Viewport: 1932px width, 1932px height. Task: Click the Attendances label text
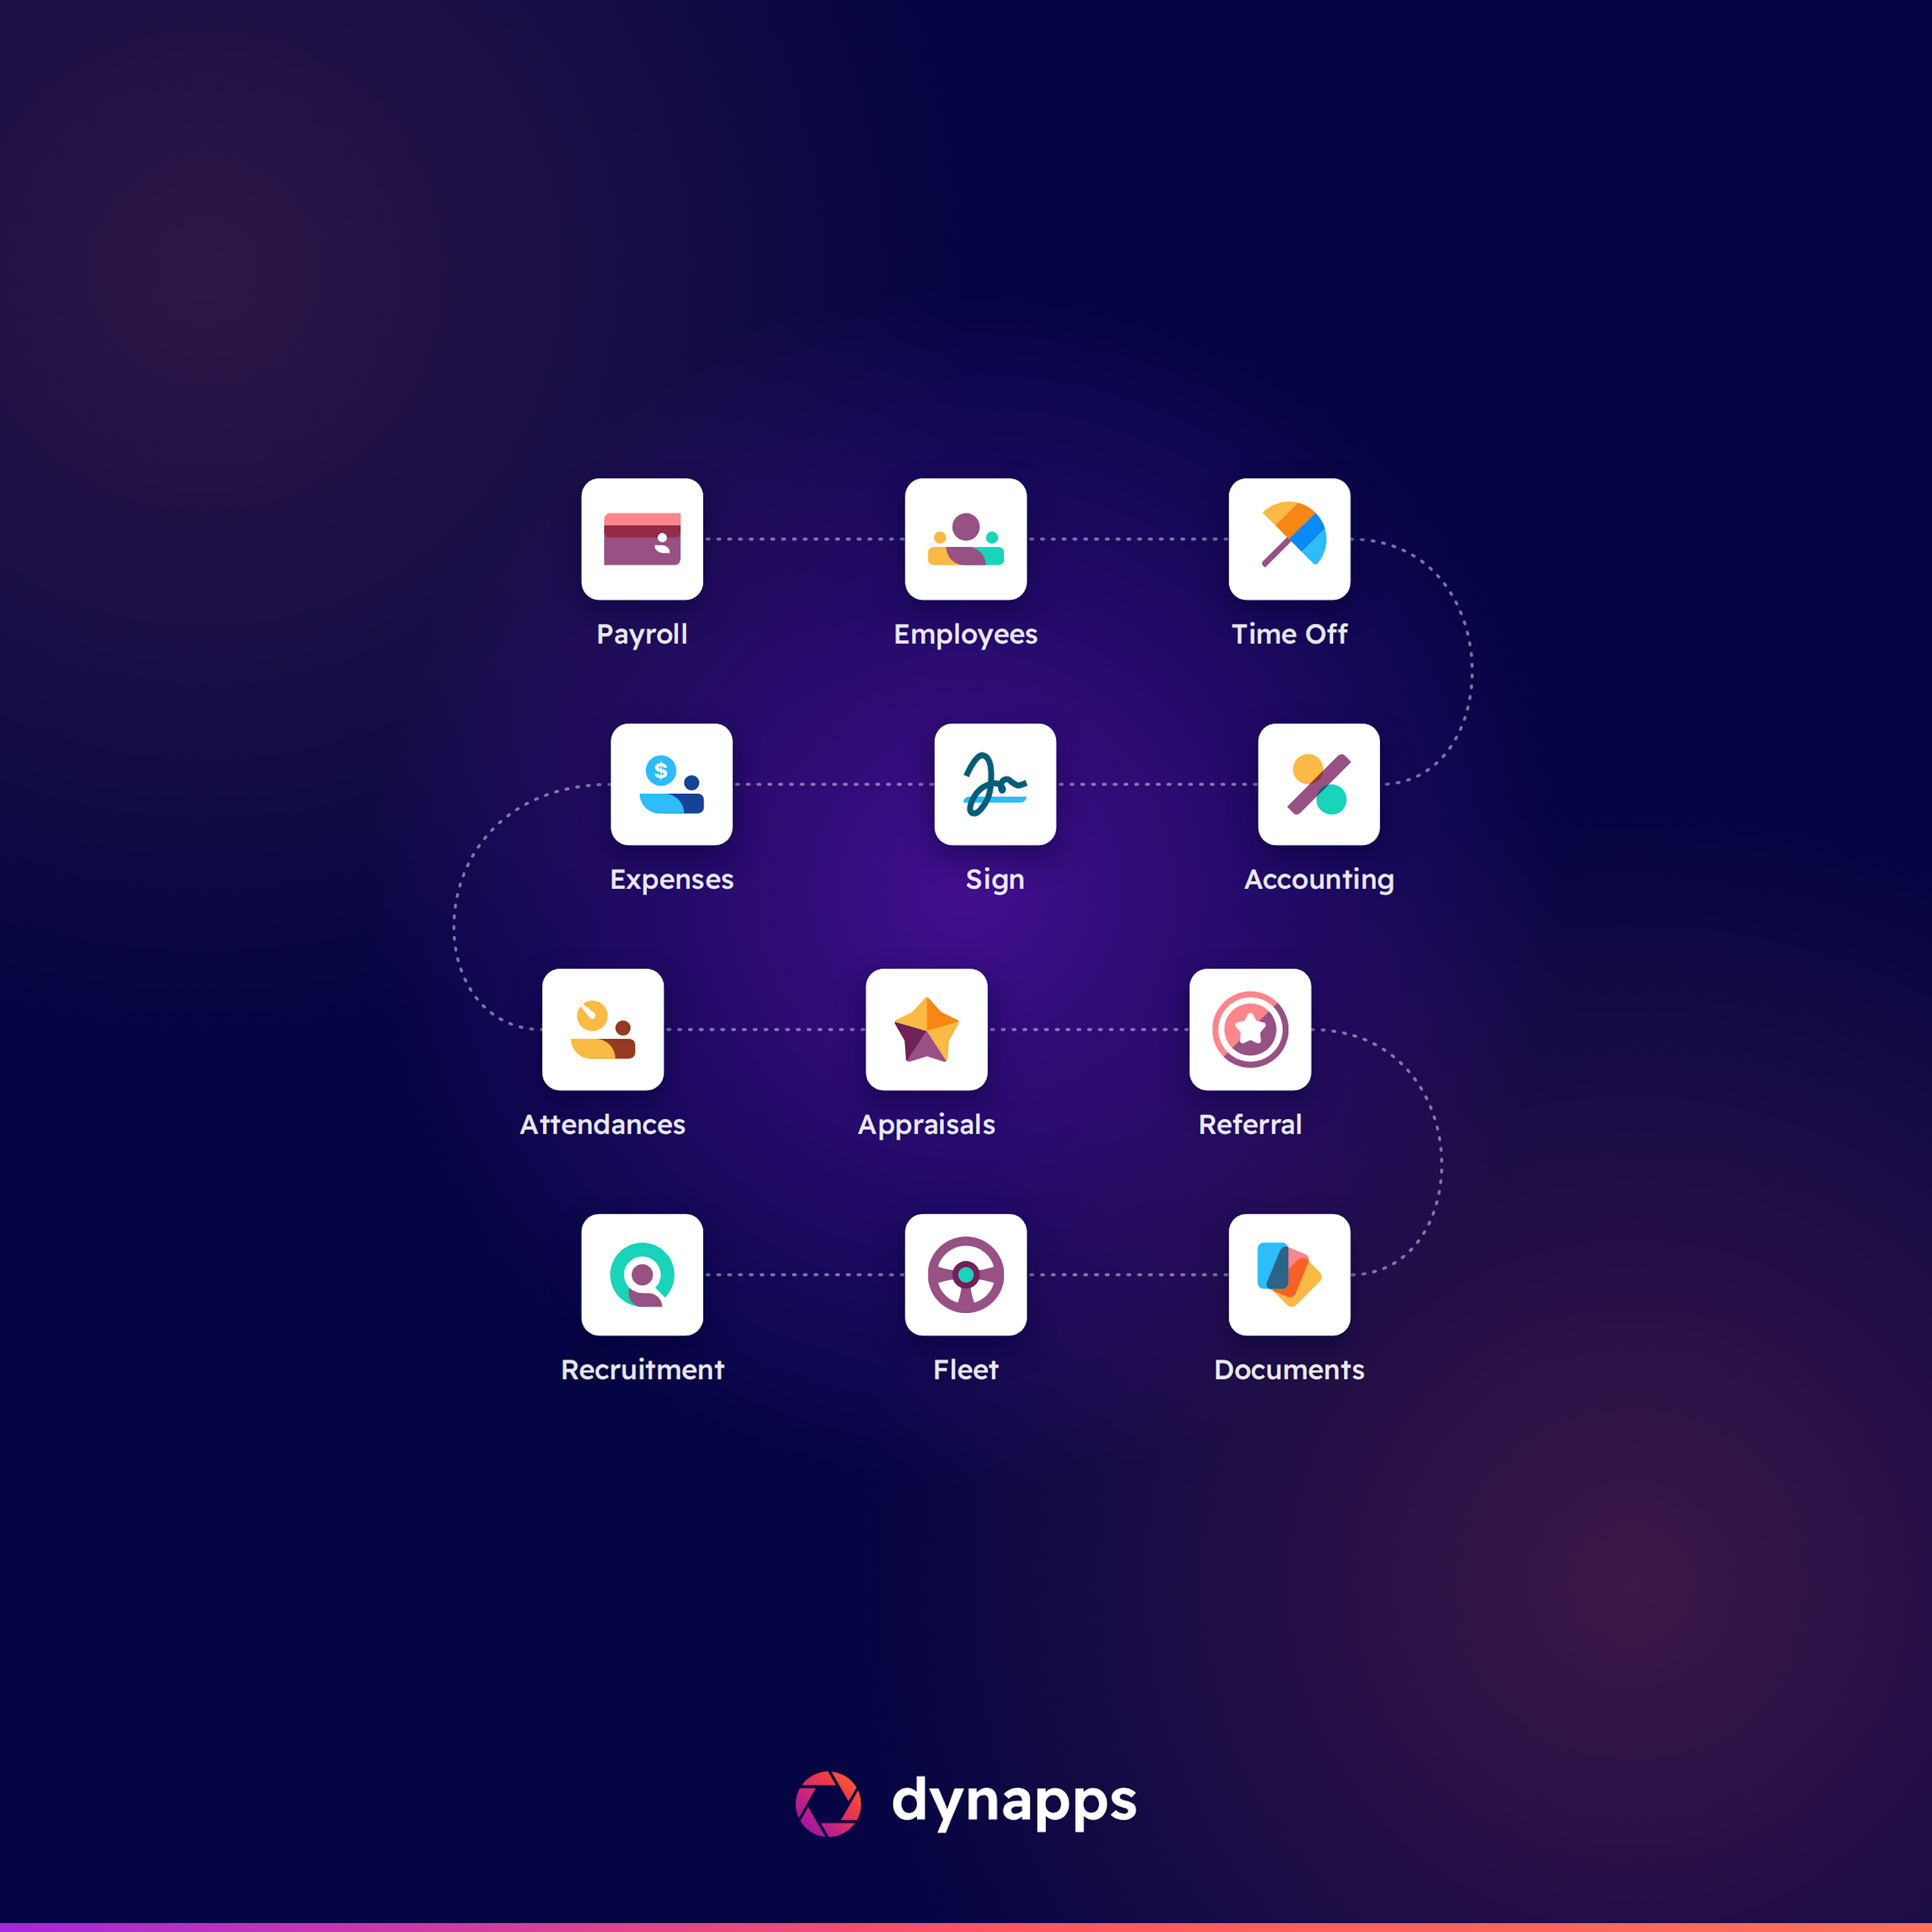603,1124
